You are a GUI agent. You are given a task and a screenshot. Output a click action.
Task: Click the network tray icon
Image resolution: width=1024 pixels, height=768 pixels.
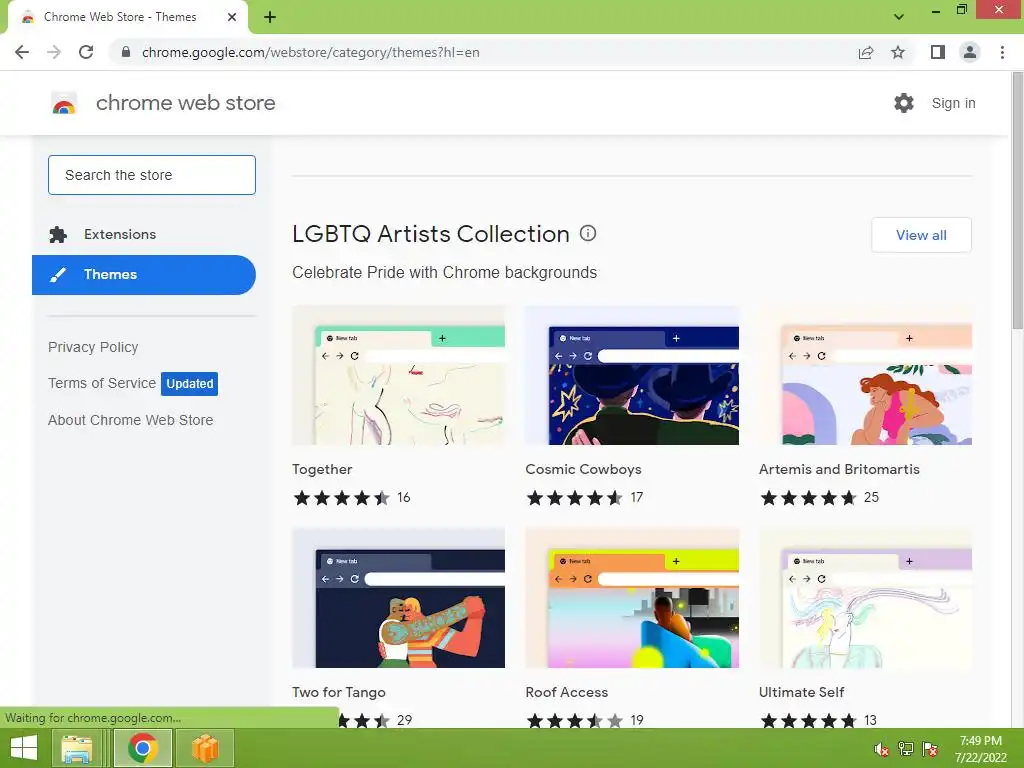click(x=906, y=749)
